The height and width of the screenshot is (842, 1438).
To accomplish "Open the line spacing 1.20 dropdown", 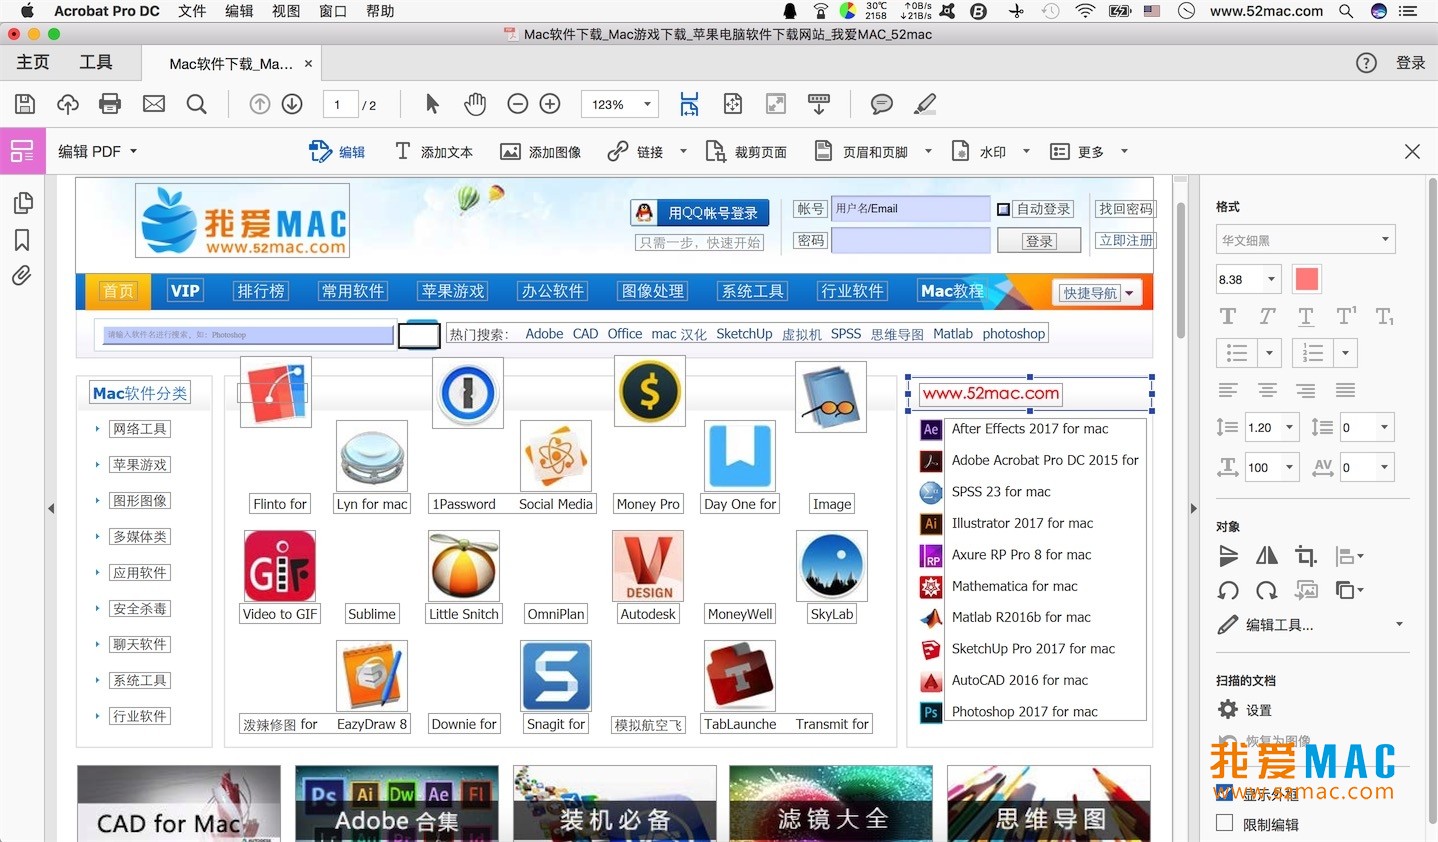I will coord(1289,427).
